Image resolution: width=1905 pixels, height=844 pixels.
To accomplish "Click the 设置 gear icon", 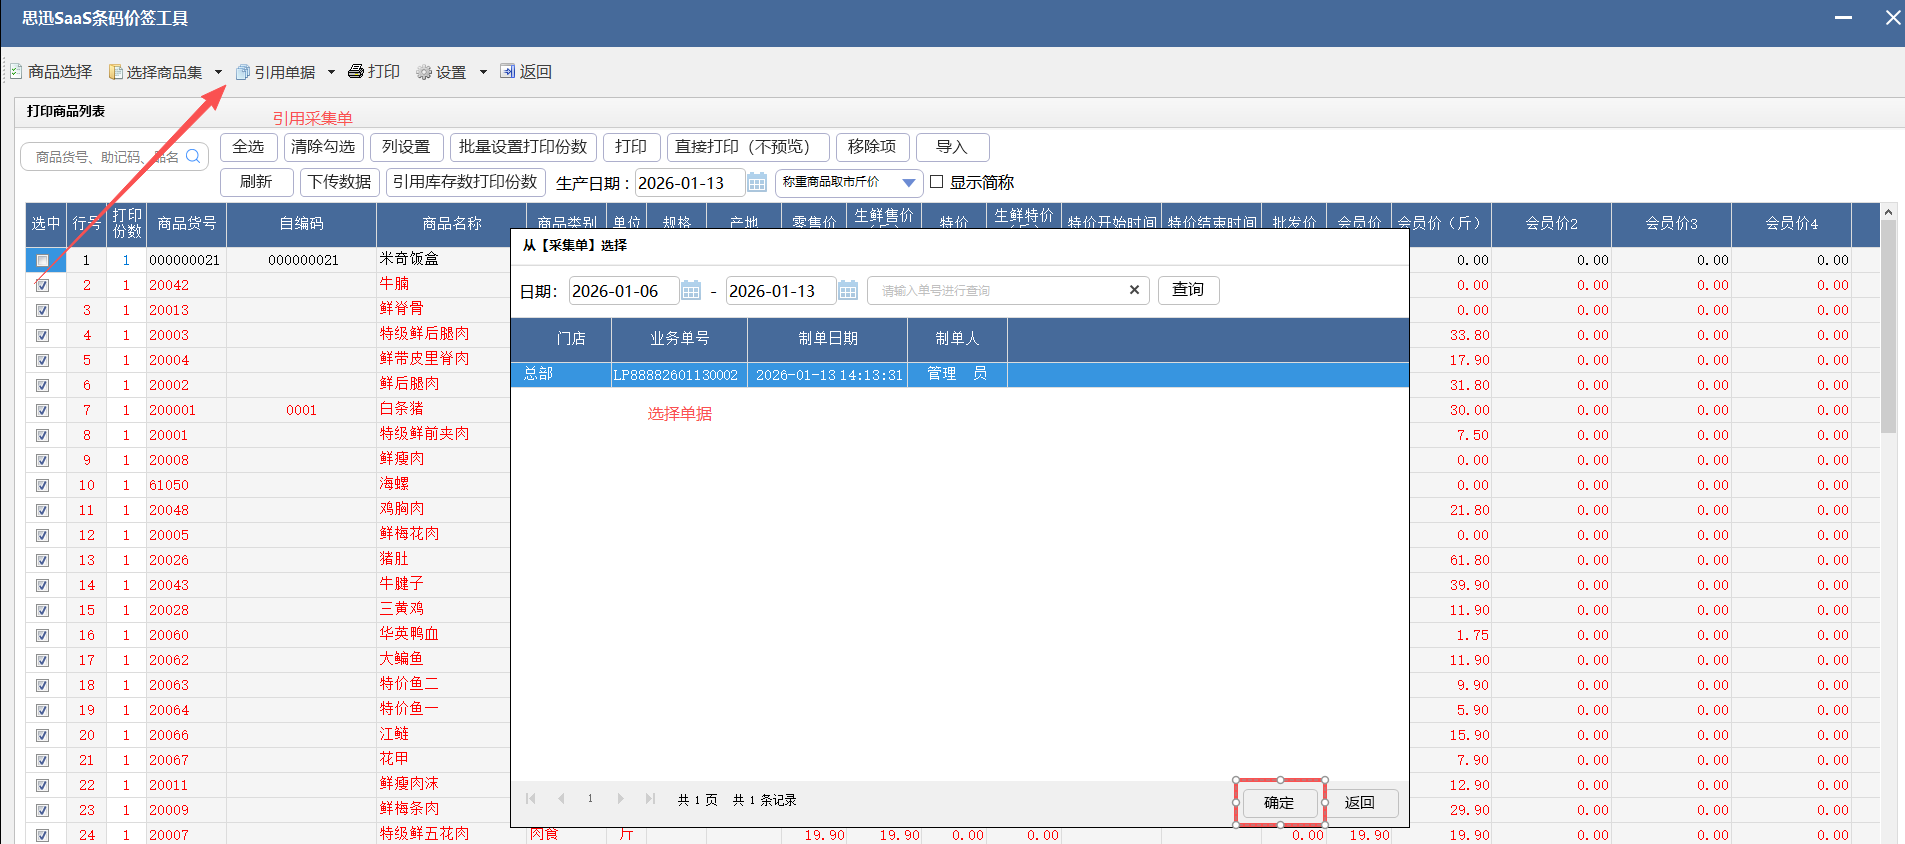I will 424,72.
